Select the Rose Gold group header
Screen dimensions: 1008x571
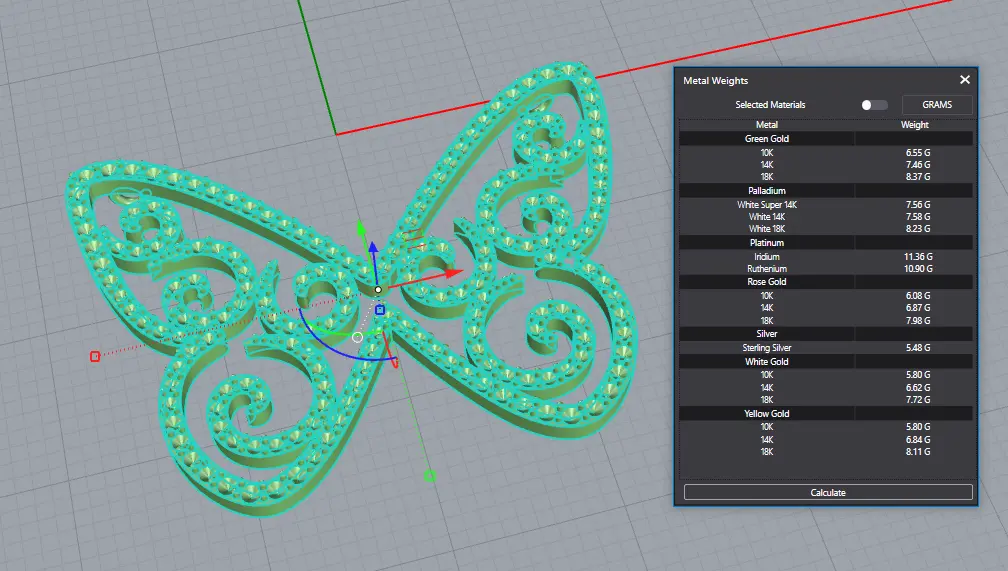click(767, 282)
